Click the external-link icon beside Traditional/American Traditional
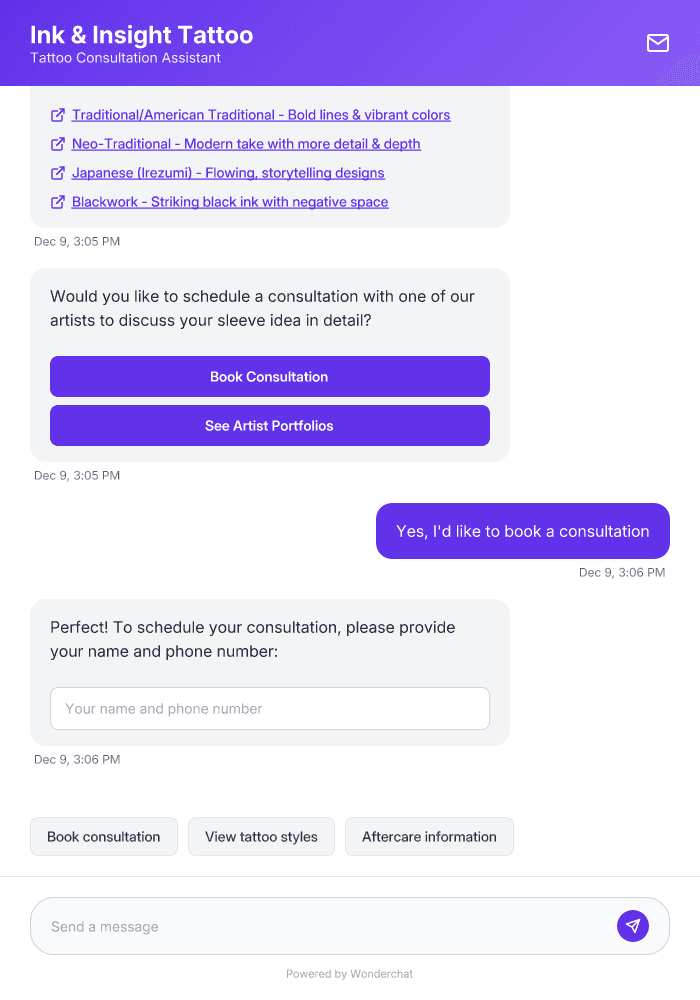 click(58, 114)
